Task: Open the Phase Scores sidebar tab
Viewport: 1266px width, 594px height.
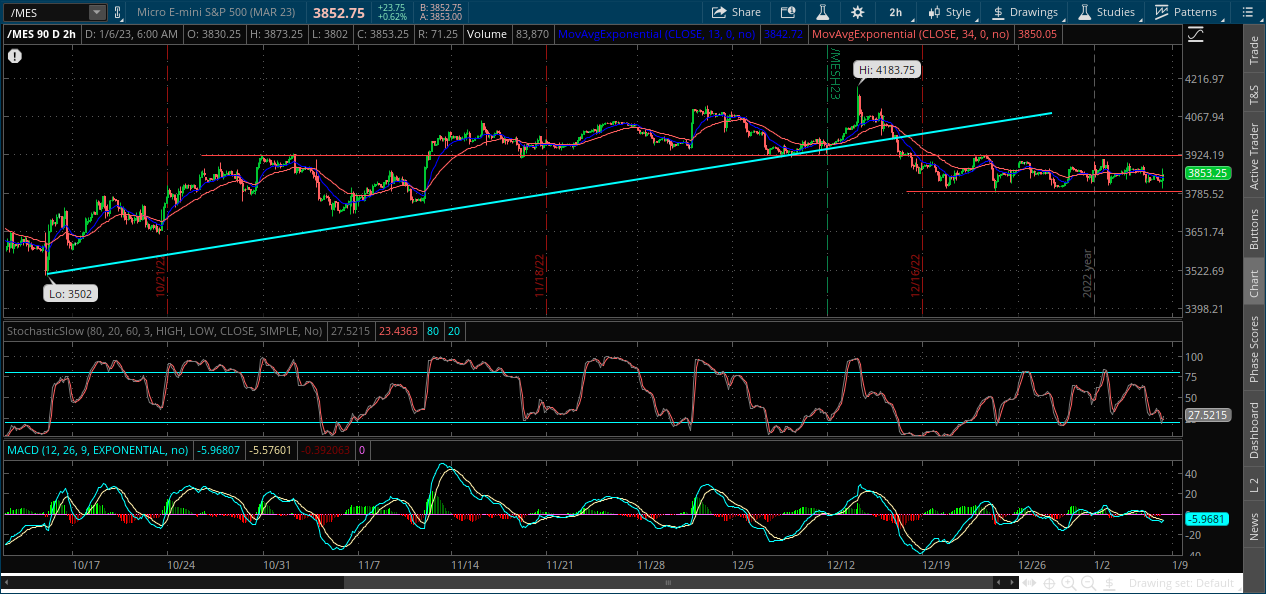Action: (x=1254, y=349)
